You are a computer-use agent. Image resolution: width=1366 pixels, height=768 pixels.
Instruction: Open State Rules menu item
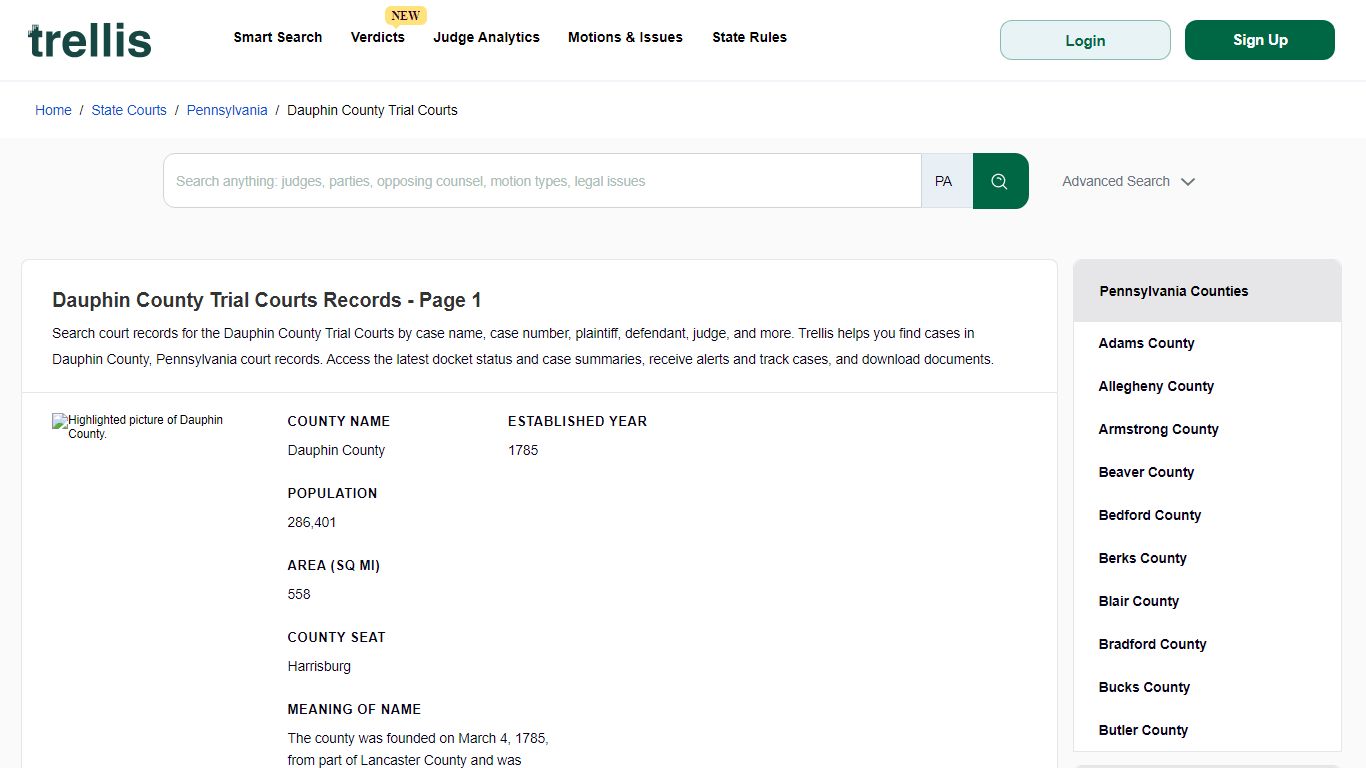pyautogui.click(x=750, y=37)
